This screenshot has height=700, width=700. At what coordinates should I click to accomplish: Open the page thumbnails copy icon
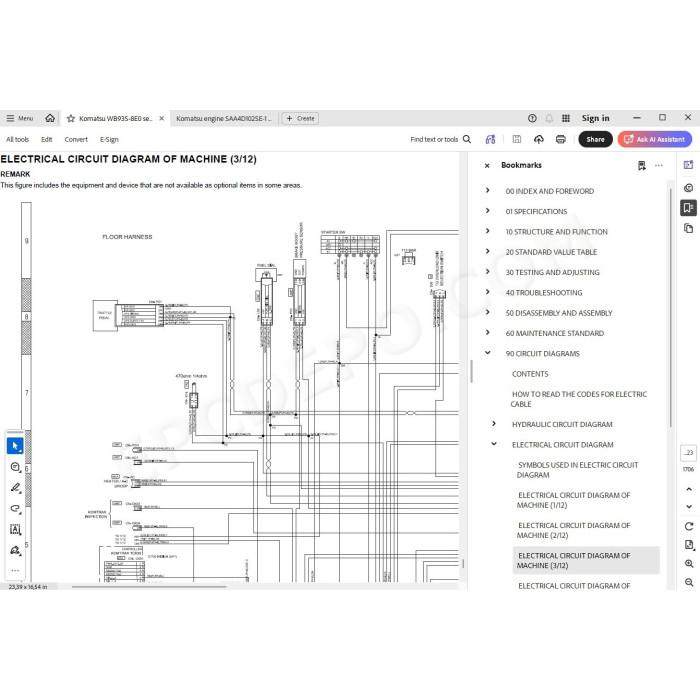coord(688,229)
